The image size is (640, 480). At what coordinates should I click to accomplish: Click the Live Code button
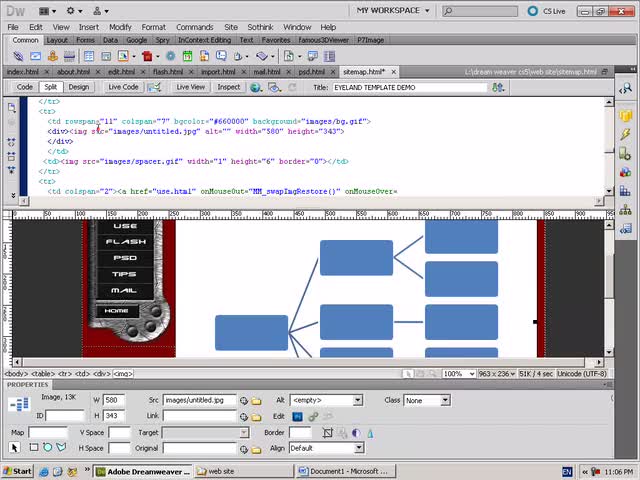point(123,87)
